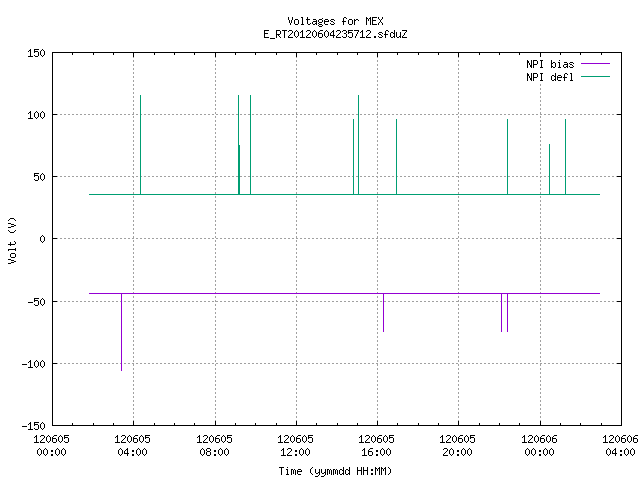
Task: Click the 'Time (yymmdd HH:MM)' x-axis label
Action: (x=335, y=471)
